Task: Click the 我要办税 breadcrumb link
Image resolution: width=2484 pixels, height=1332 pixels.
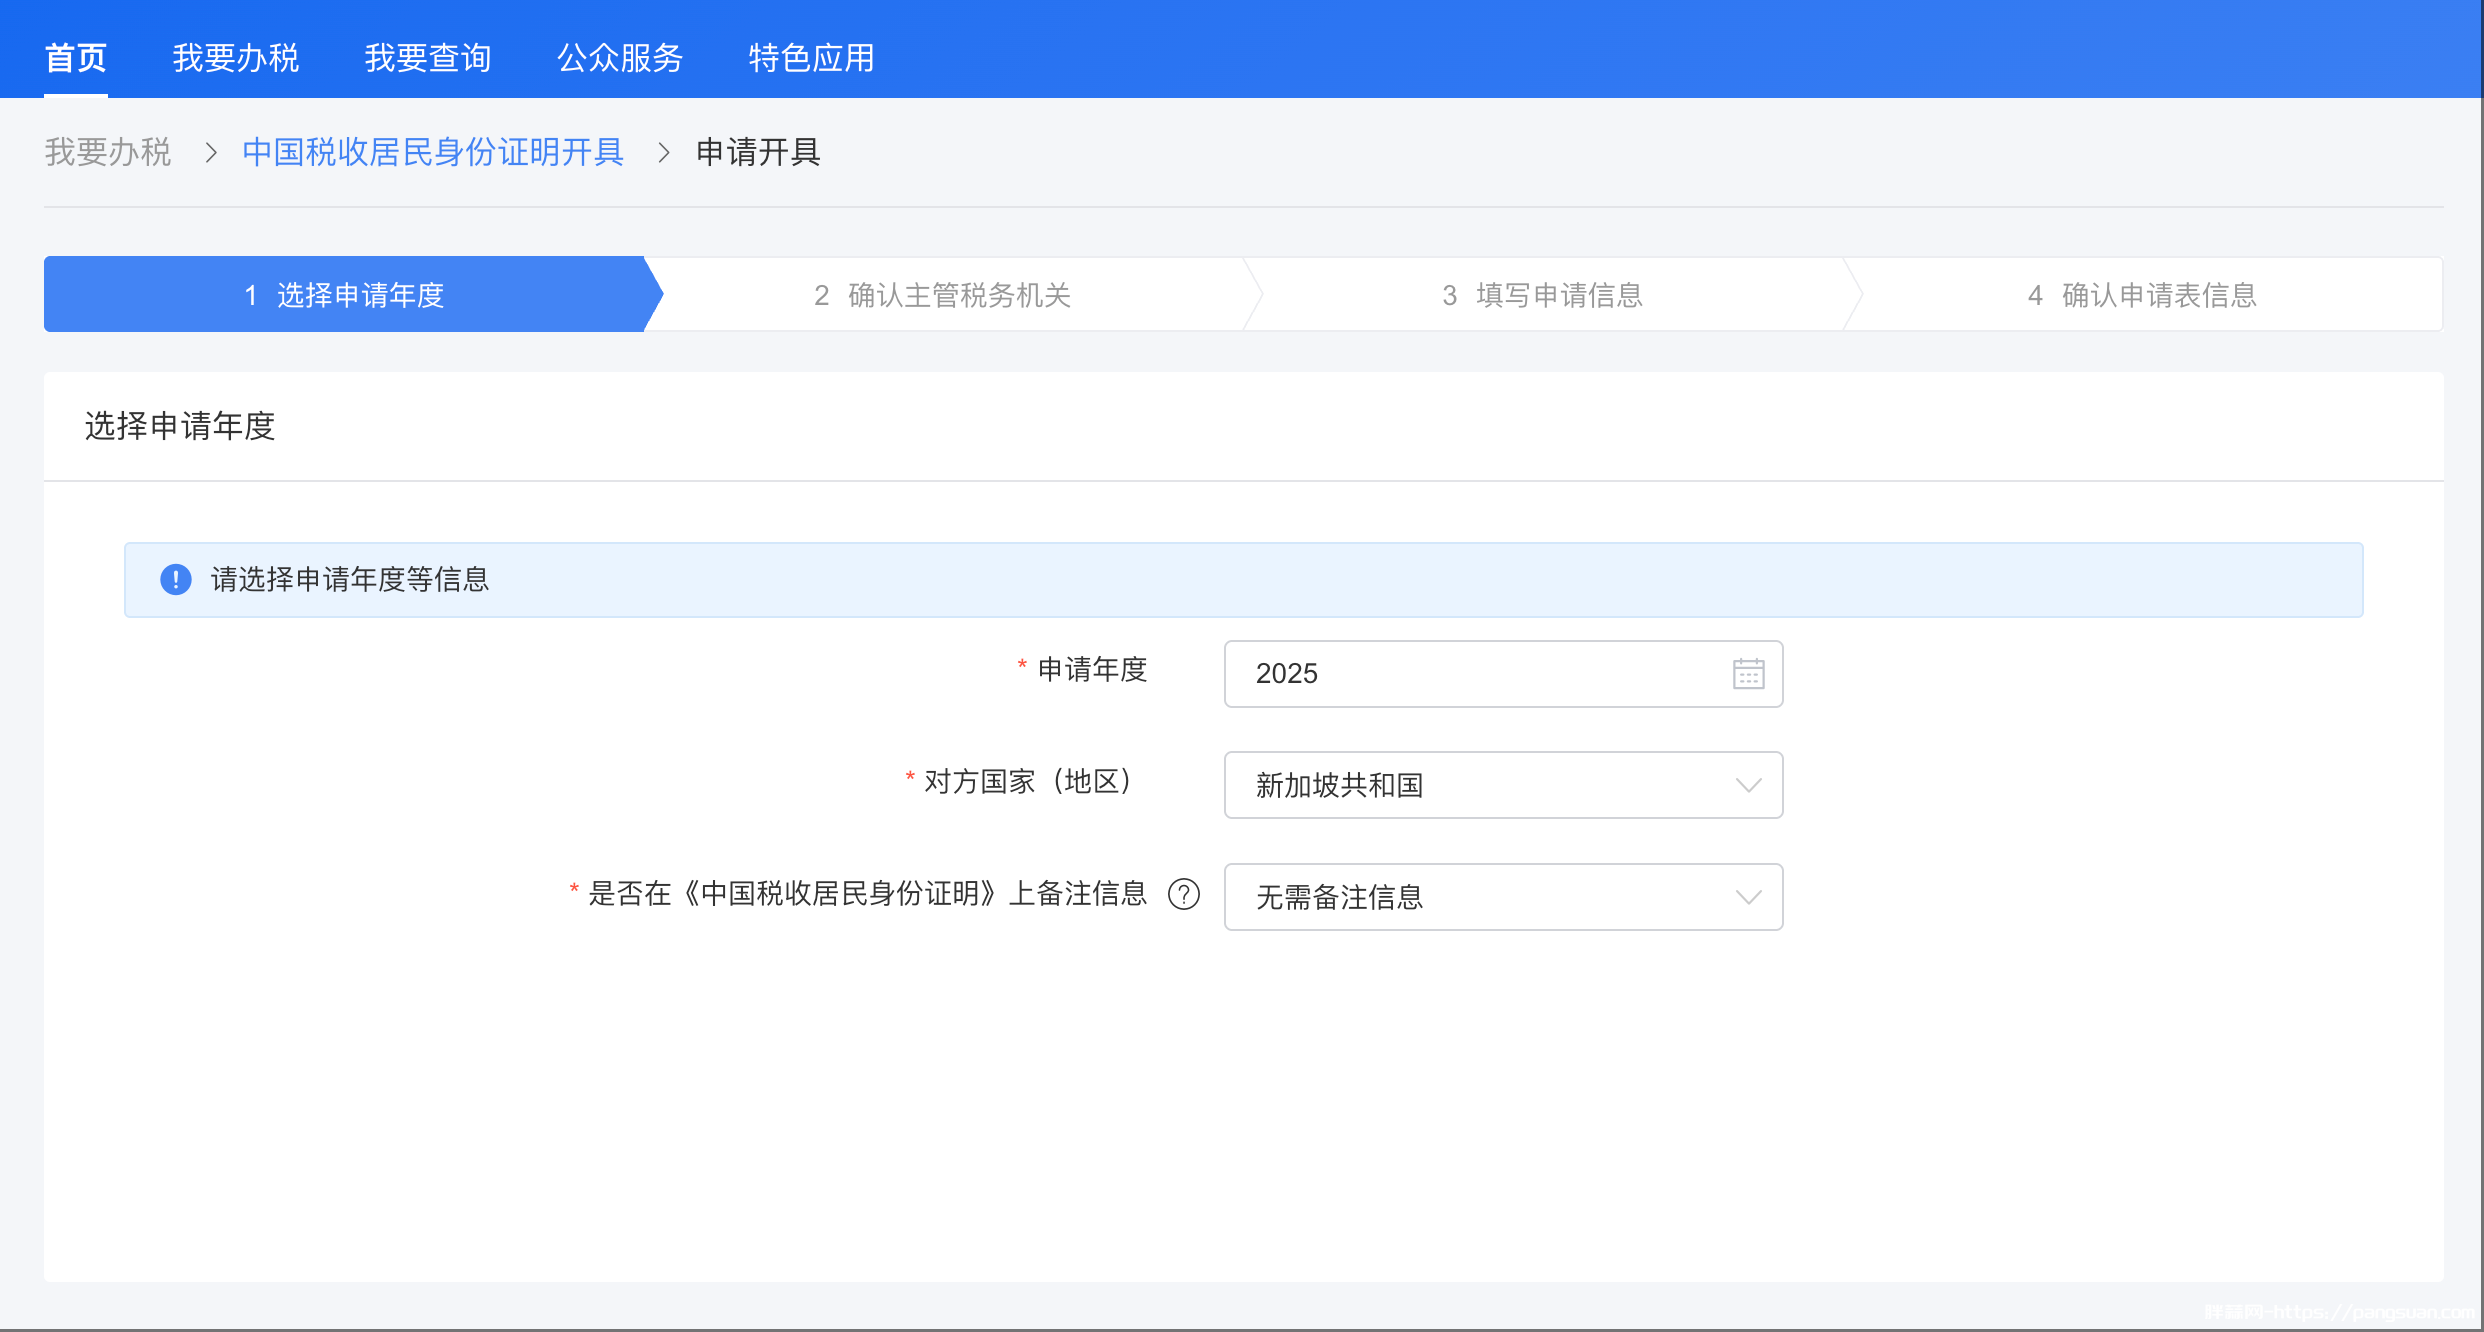Action: [108, 152]
